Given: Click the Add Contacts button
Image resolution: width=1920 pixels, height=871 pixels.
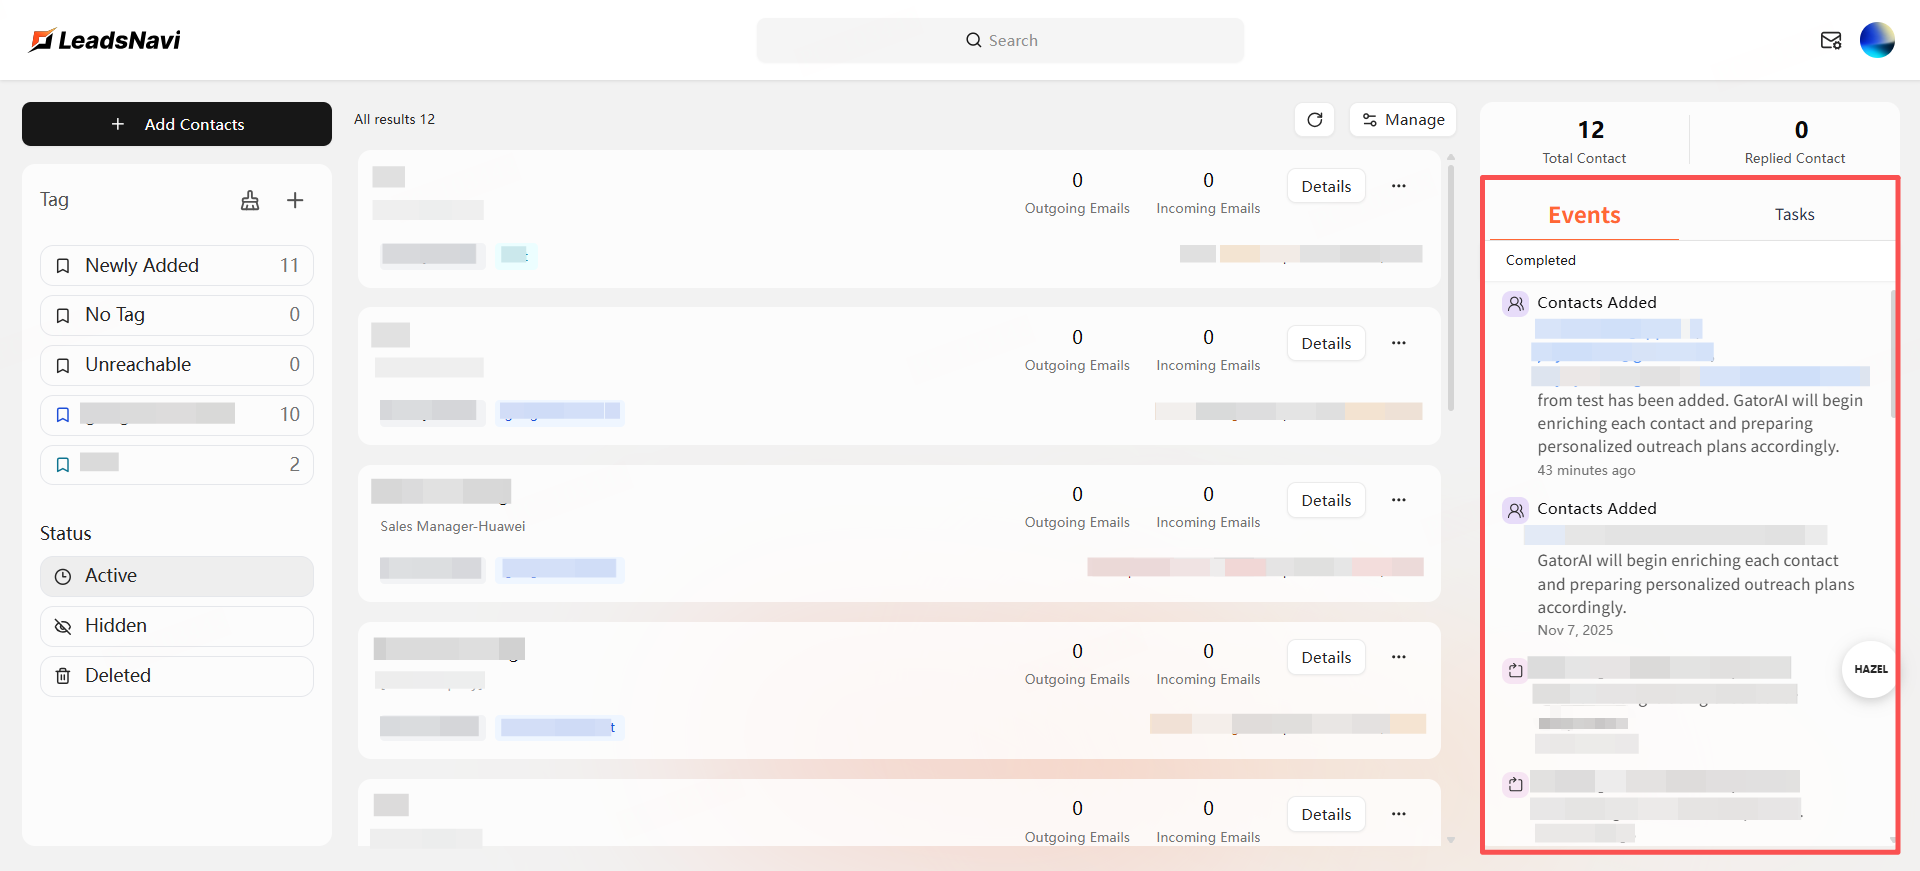Looking at the screenshot, I should (177, 124).
